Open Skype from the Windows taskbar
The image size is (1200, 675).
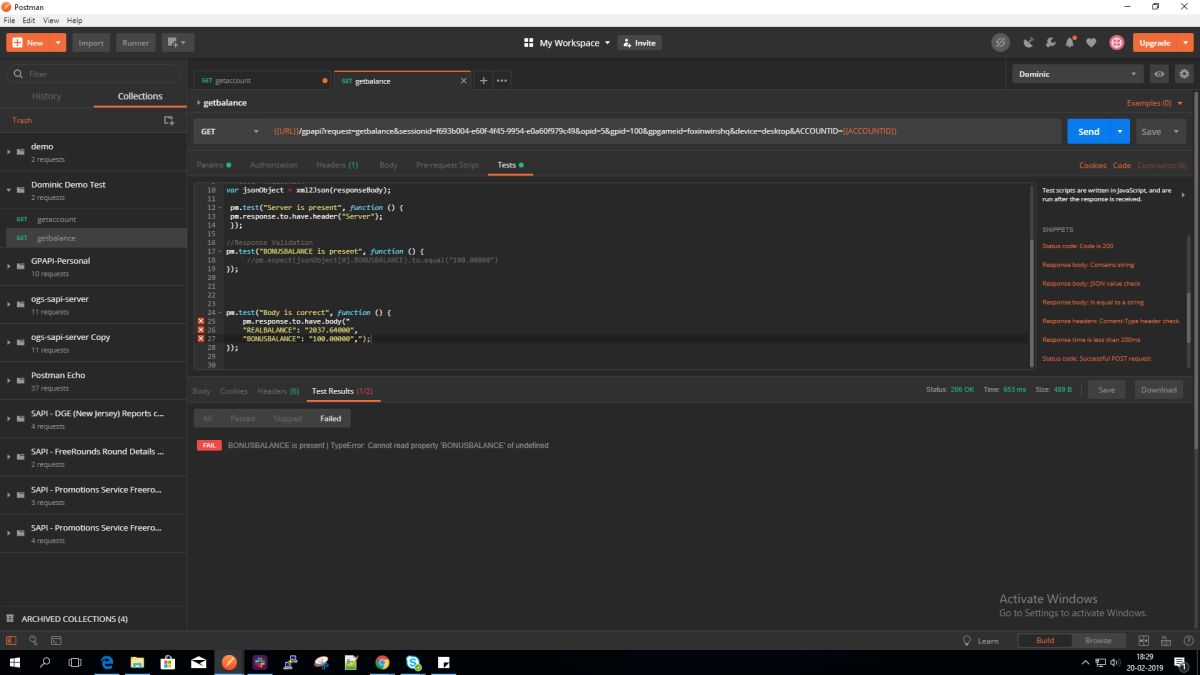tap(413, 662)
